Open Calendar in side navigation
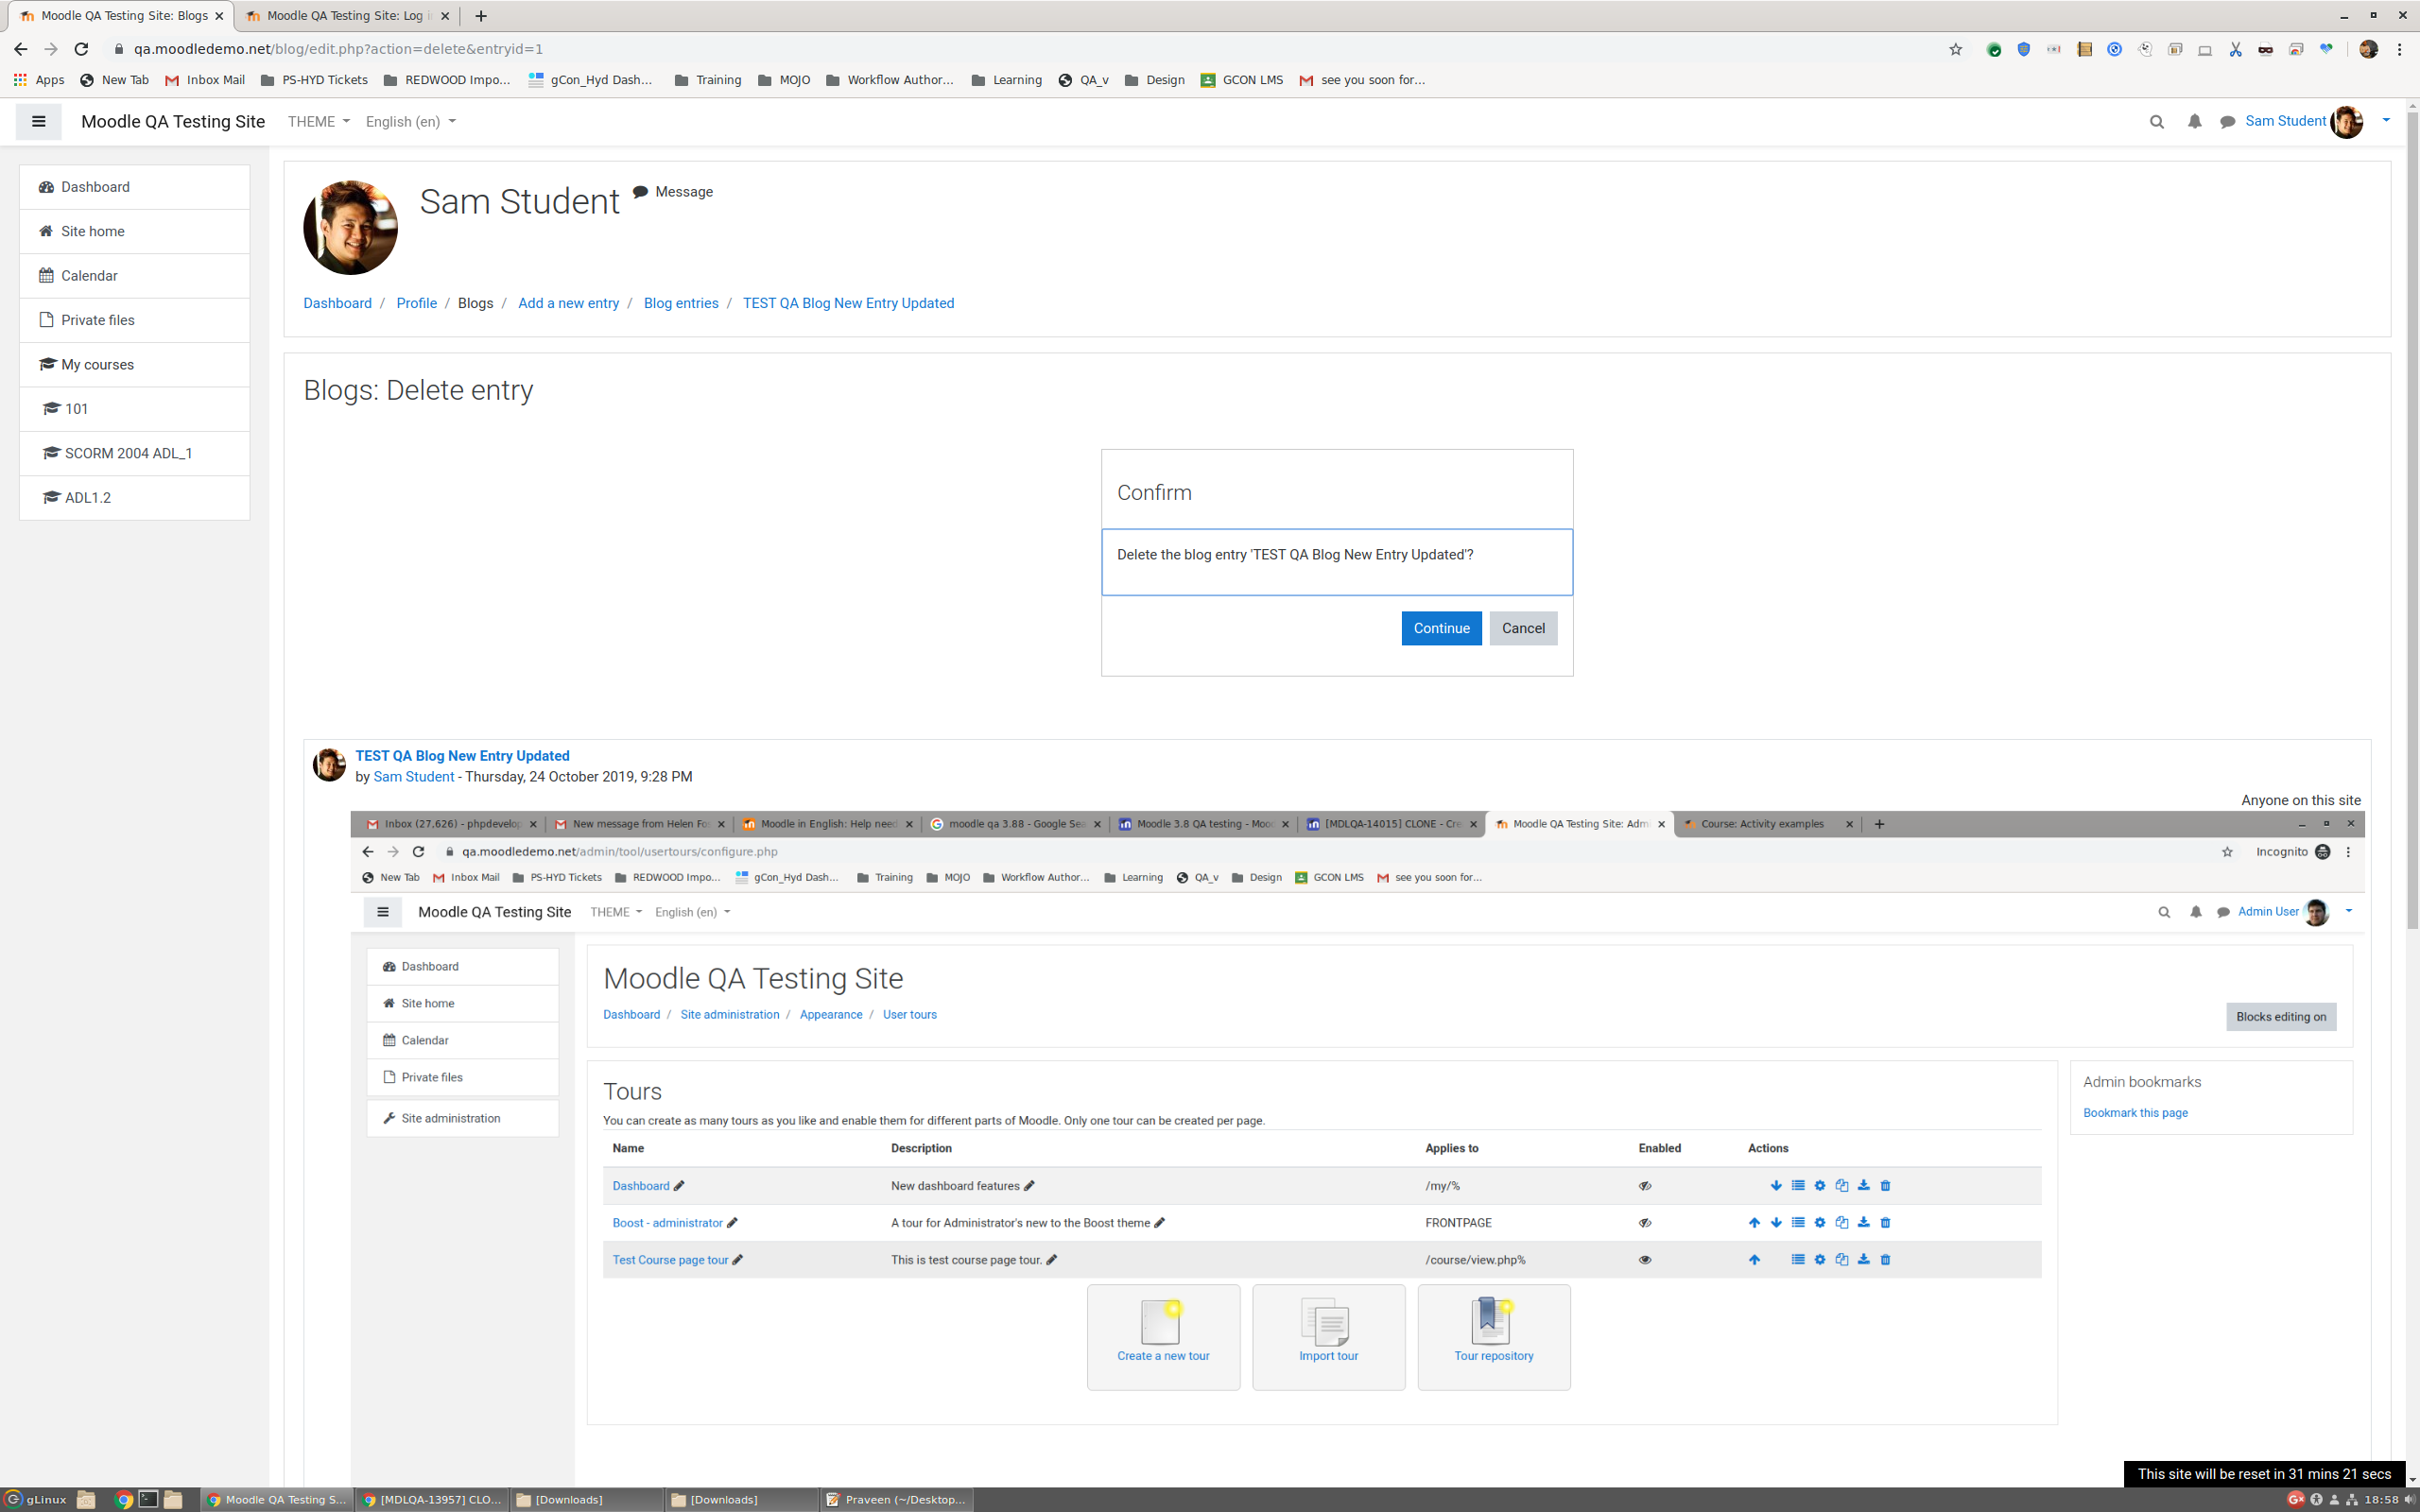The image size is (2420, 1512). [134, 276]
